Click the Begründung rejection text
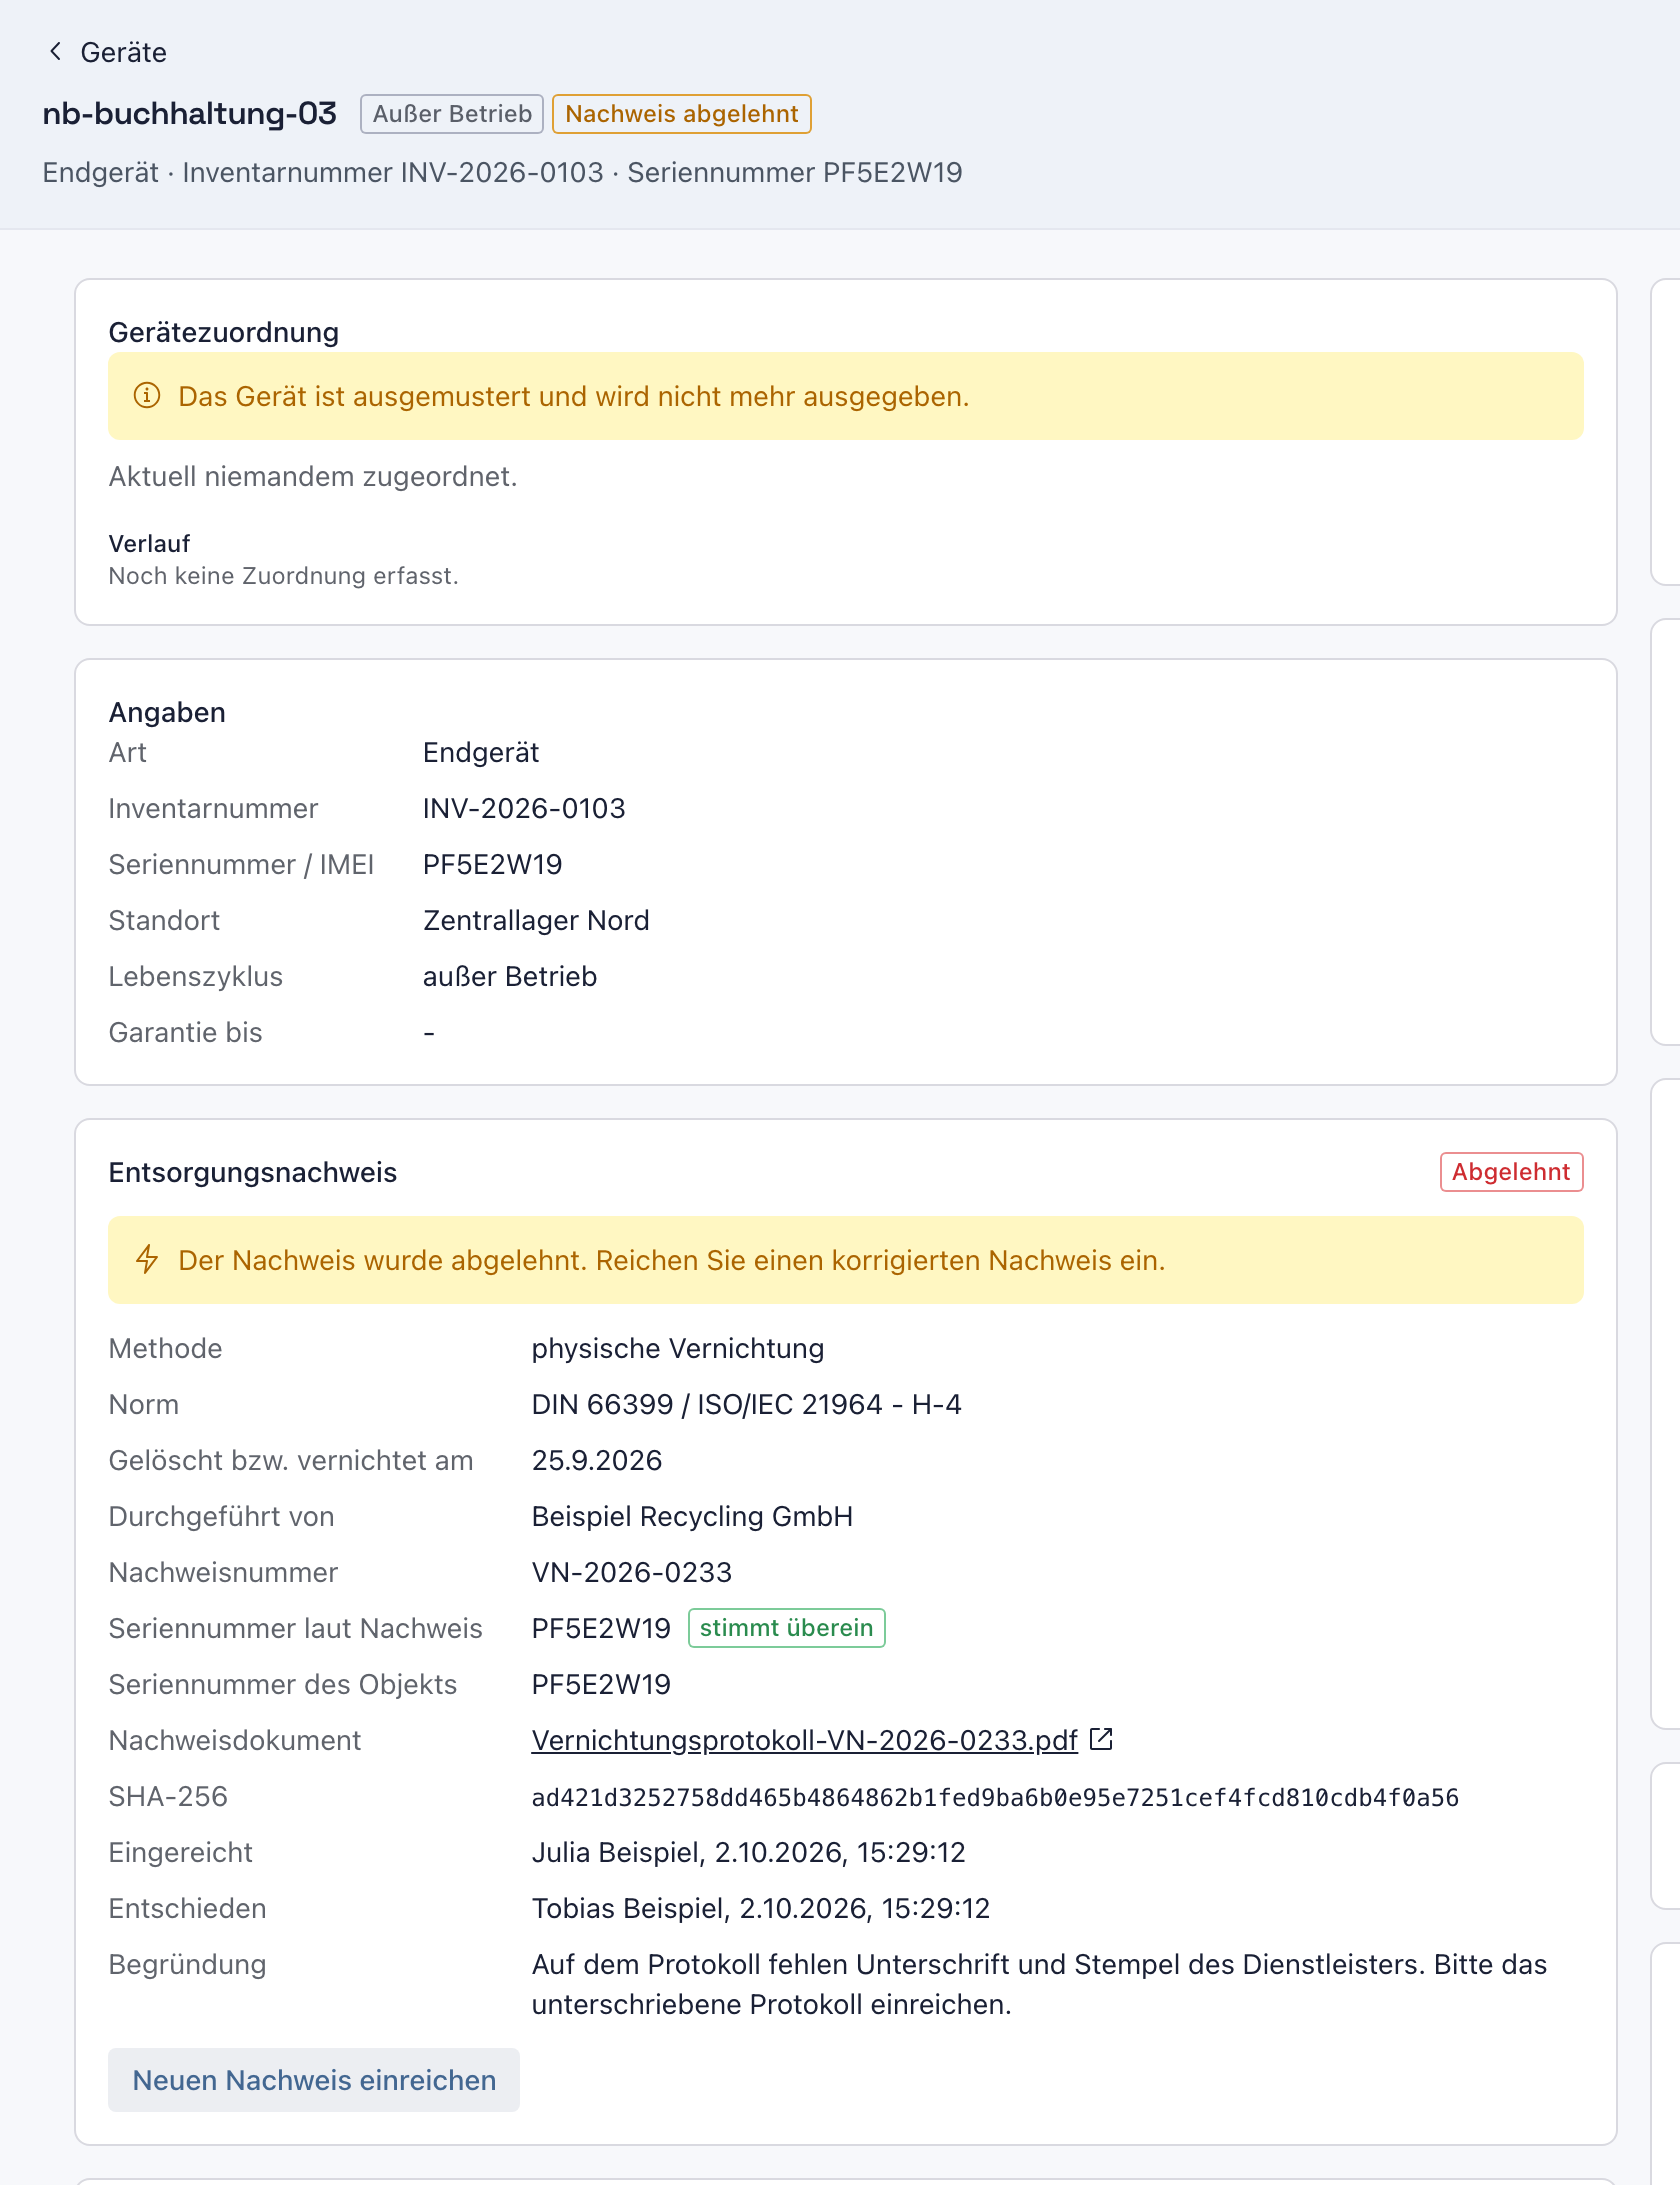The height and width of the screenshot is (2185, 1680). coord(1039,1984)
